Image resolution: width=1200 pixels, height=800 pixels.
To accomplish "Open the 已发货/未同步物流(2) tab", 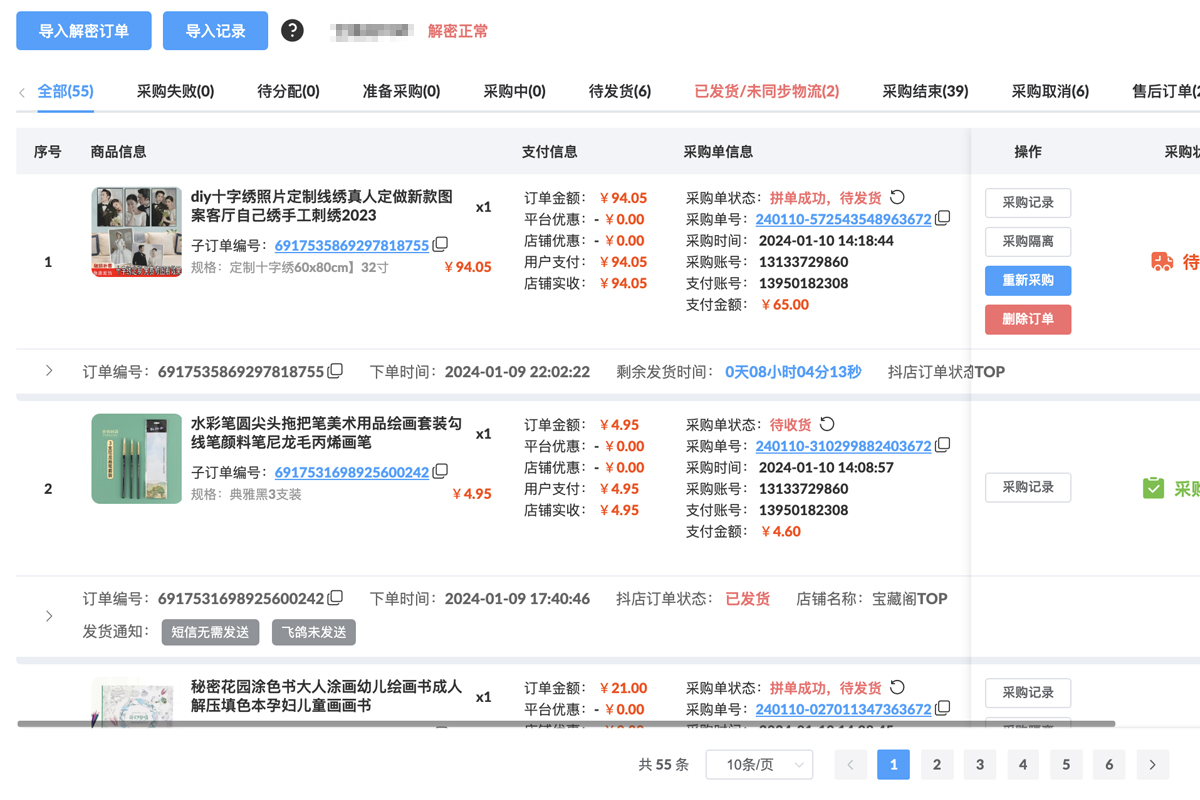I will pos(767,91).
